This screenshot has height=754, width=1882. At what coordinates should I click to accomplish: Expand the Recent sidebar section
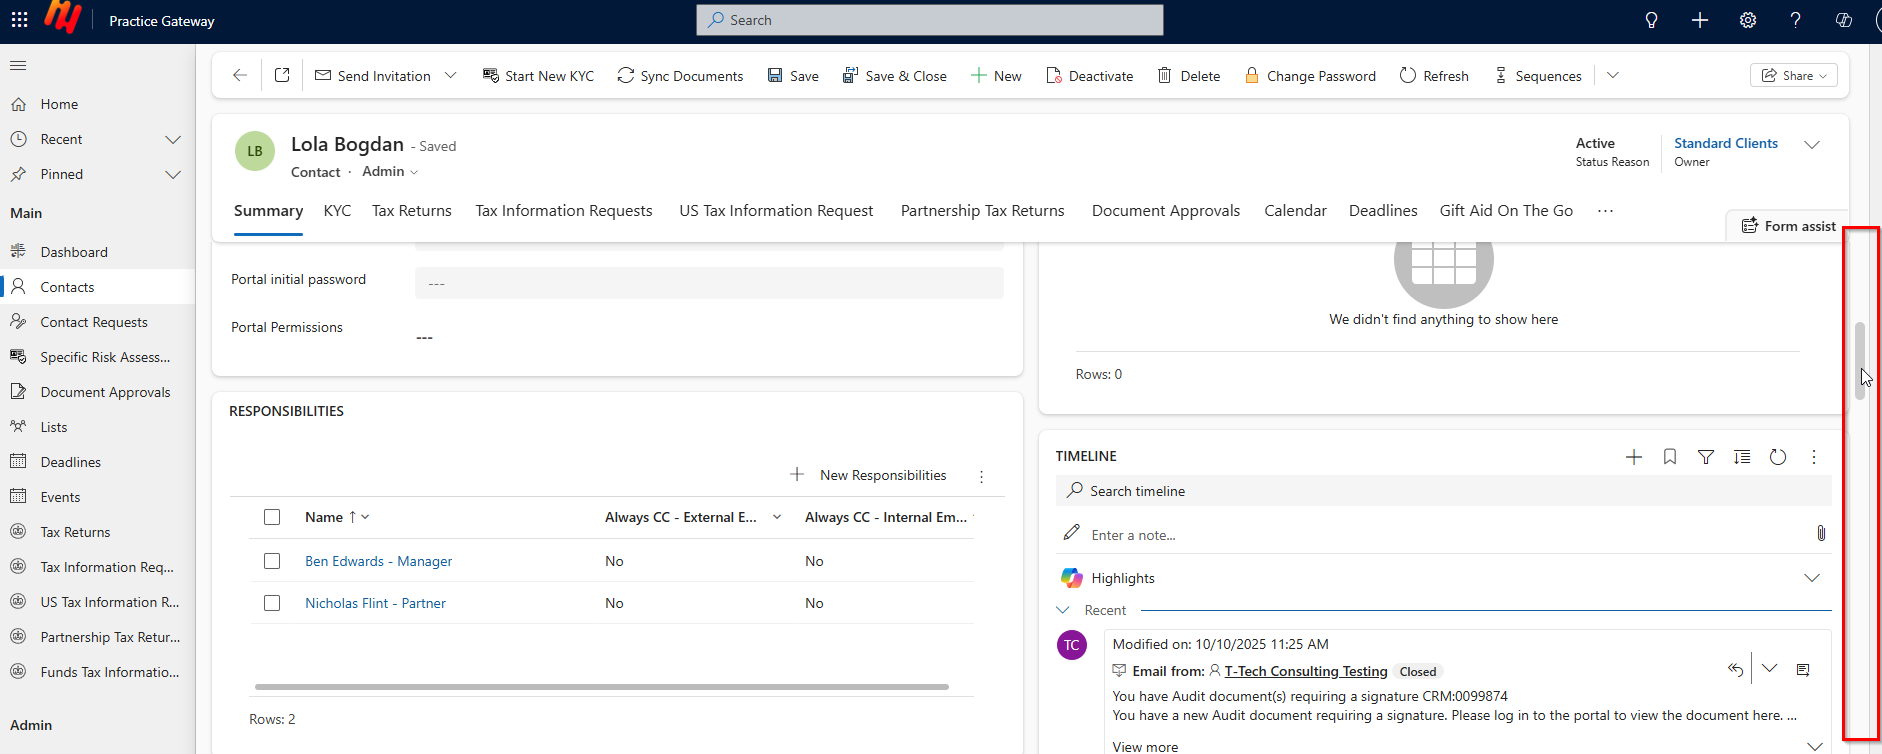(173, 139)
